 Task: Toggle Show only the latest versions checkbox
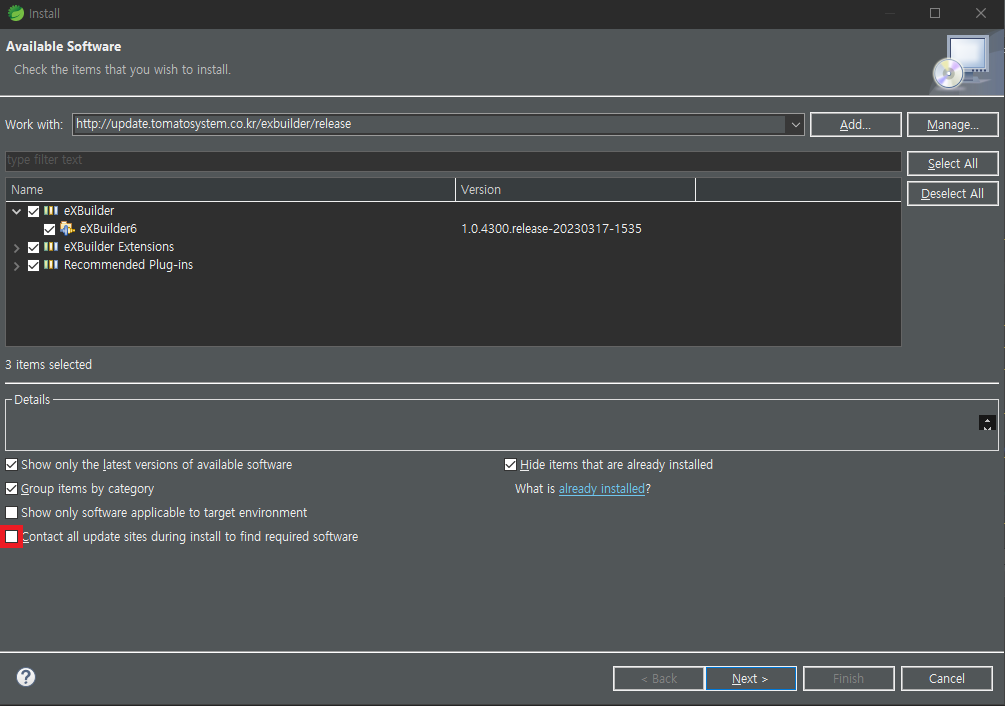pos(12,464)
